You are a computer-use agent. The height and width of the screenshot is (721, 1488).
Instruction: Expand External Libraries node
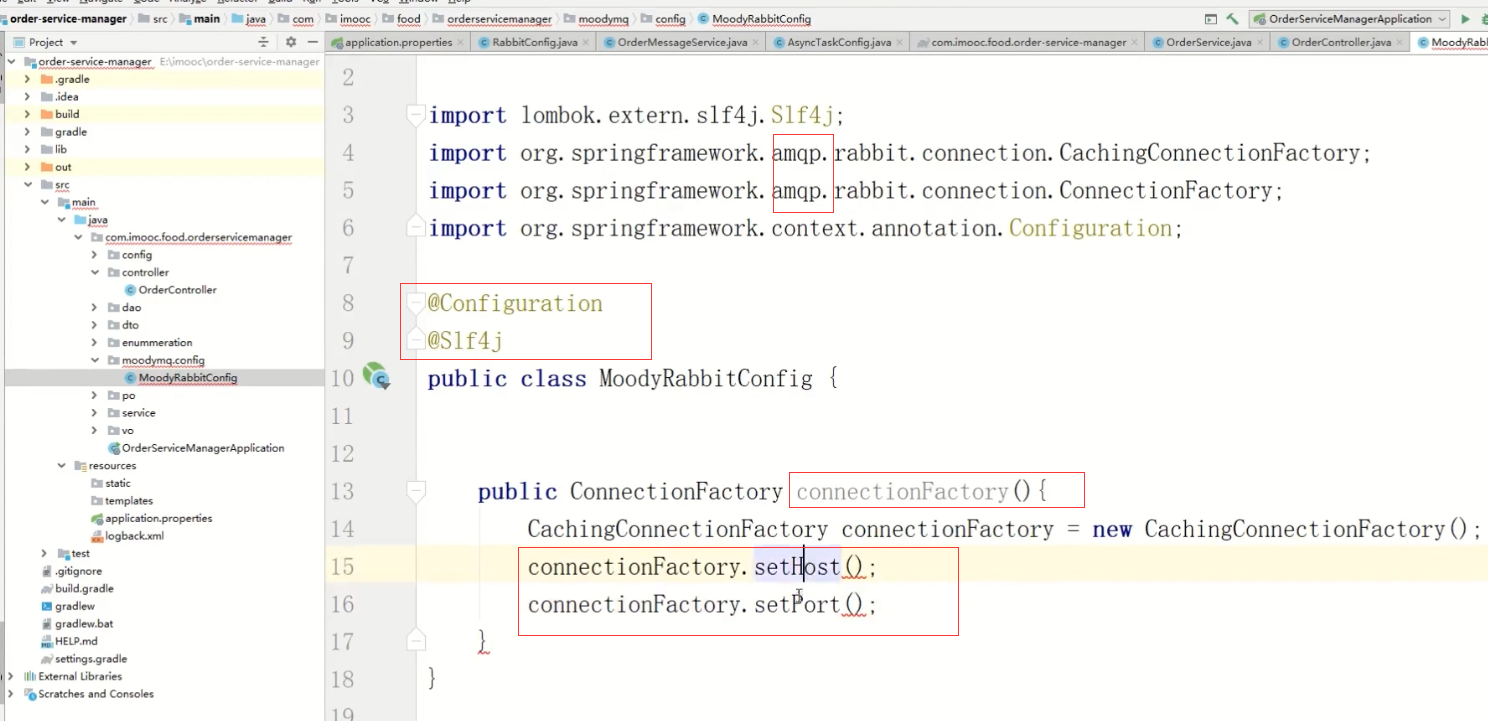(x=10, y=676)
